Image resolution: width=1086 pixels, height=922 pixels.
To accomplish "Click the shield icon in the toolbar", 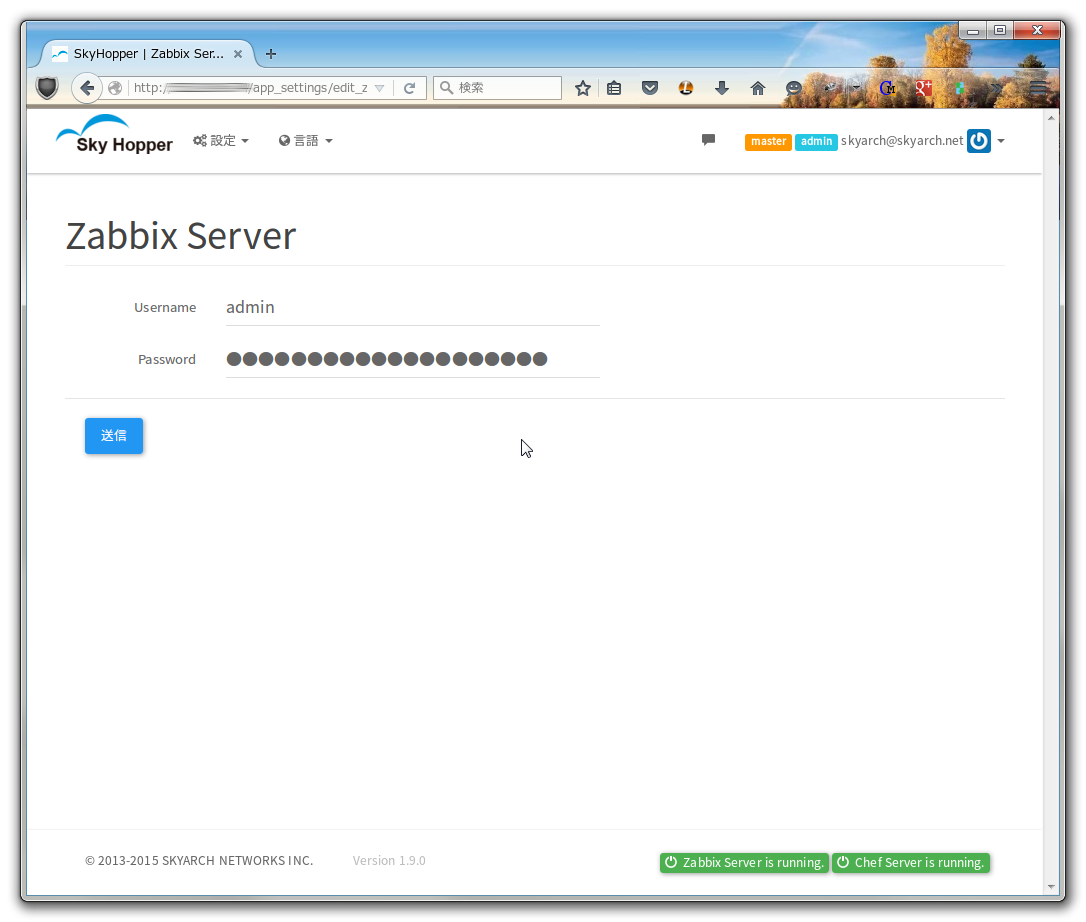I will point(47,88).
